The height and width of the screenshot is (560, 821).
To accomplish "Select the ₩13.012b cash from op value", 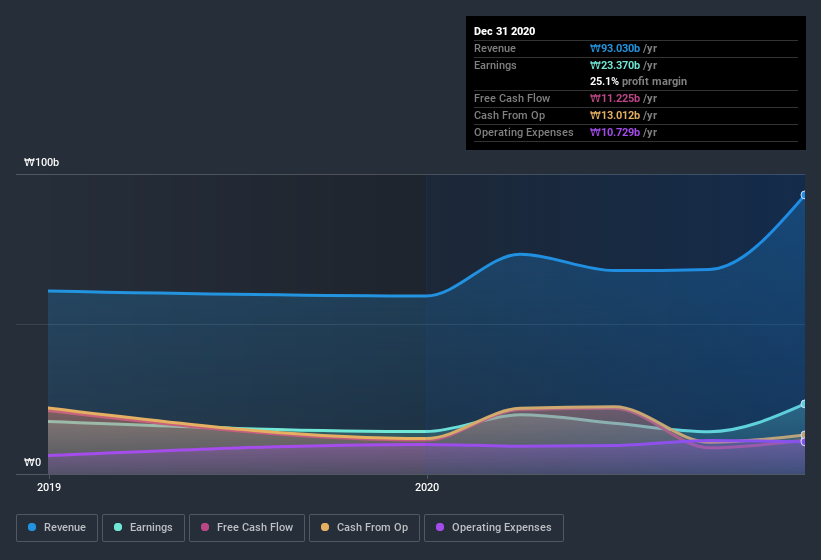I will point(615,115).
